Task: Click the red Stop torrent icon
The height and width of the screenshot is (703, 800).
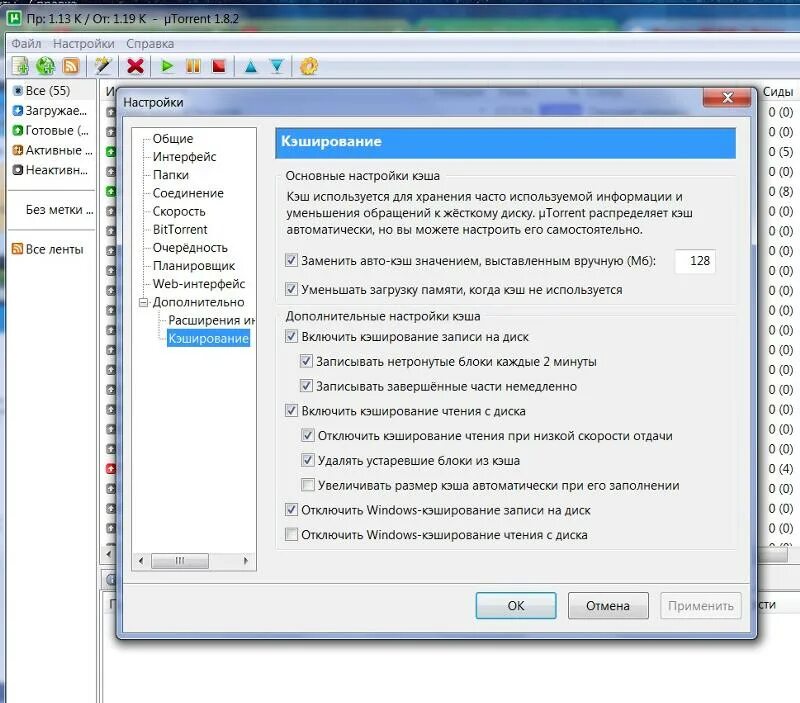Action: [219, 66]
